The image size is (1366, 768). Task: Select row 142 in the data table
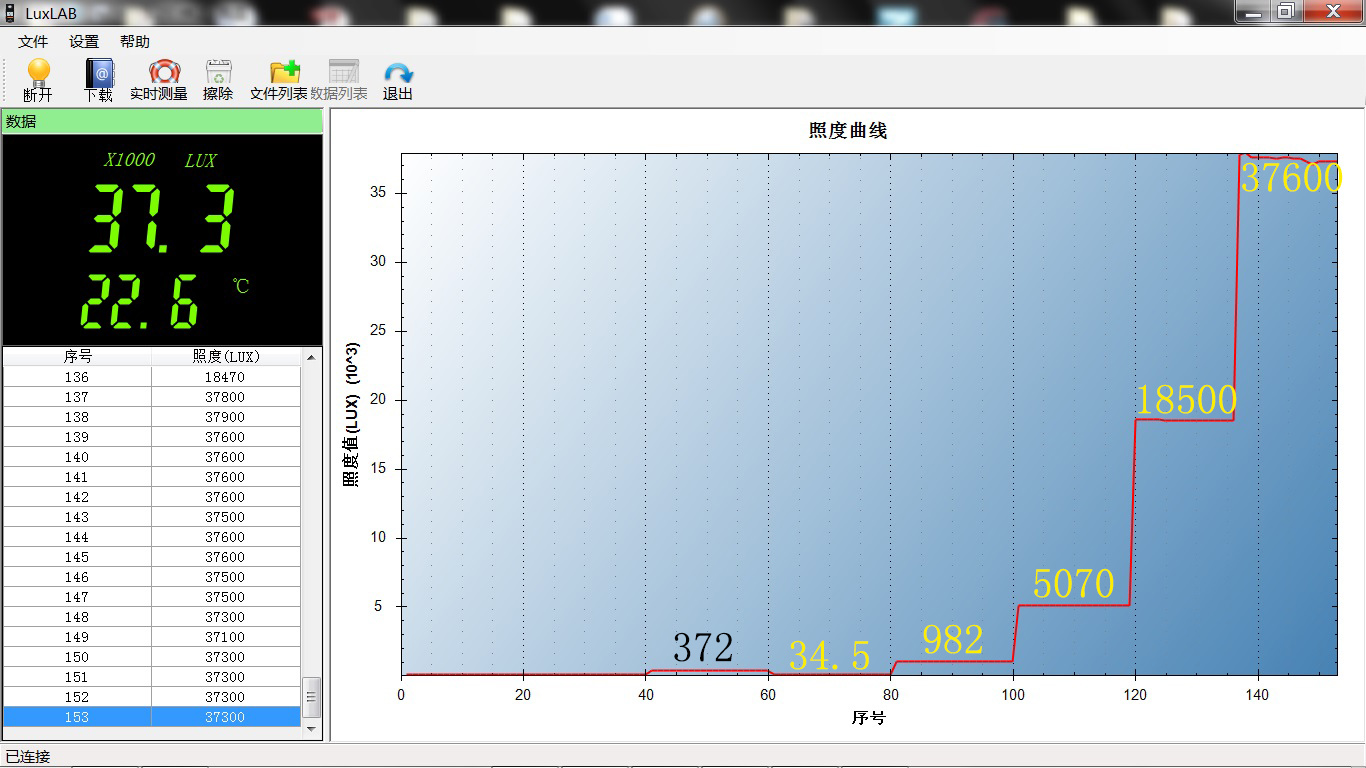[152, 497]
